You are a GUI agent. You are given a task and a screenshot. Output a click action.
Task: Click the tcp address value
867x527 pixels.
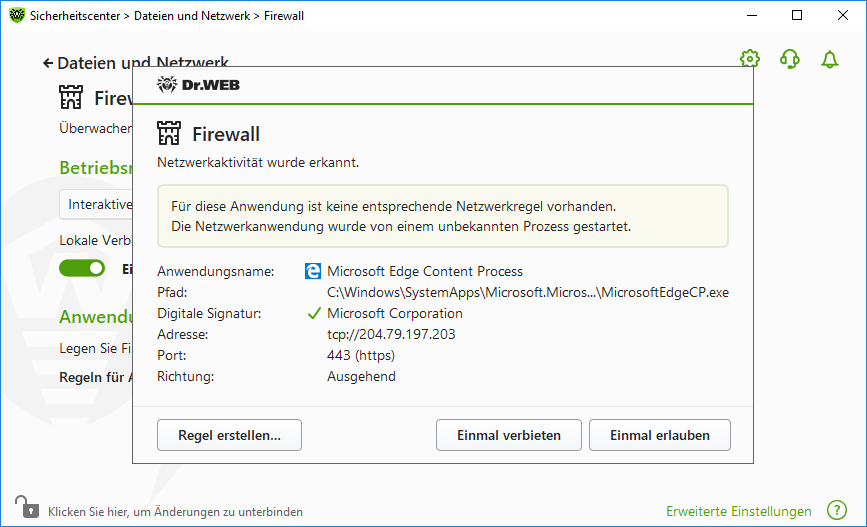[391, 334]
